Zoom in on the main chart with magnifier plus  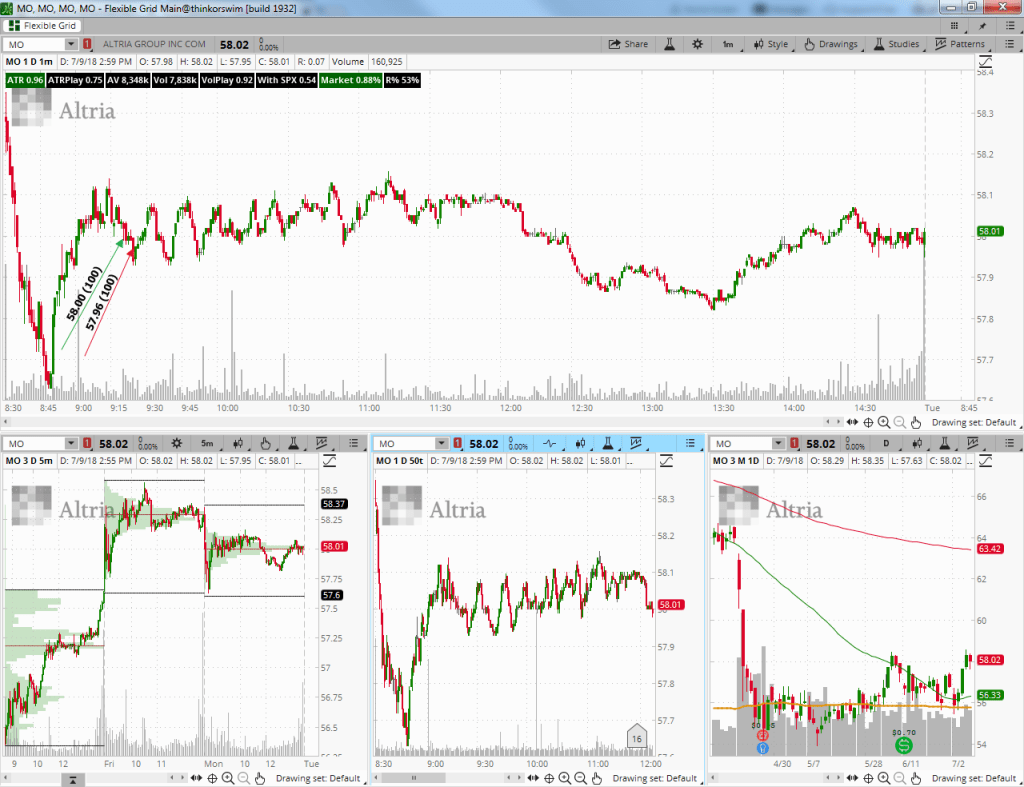(883, 423)
